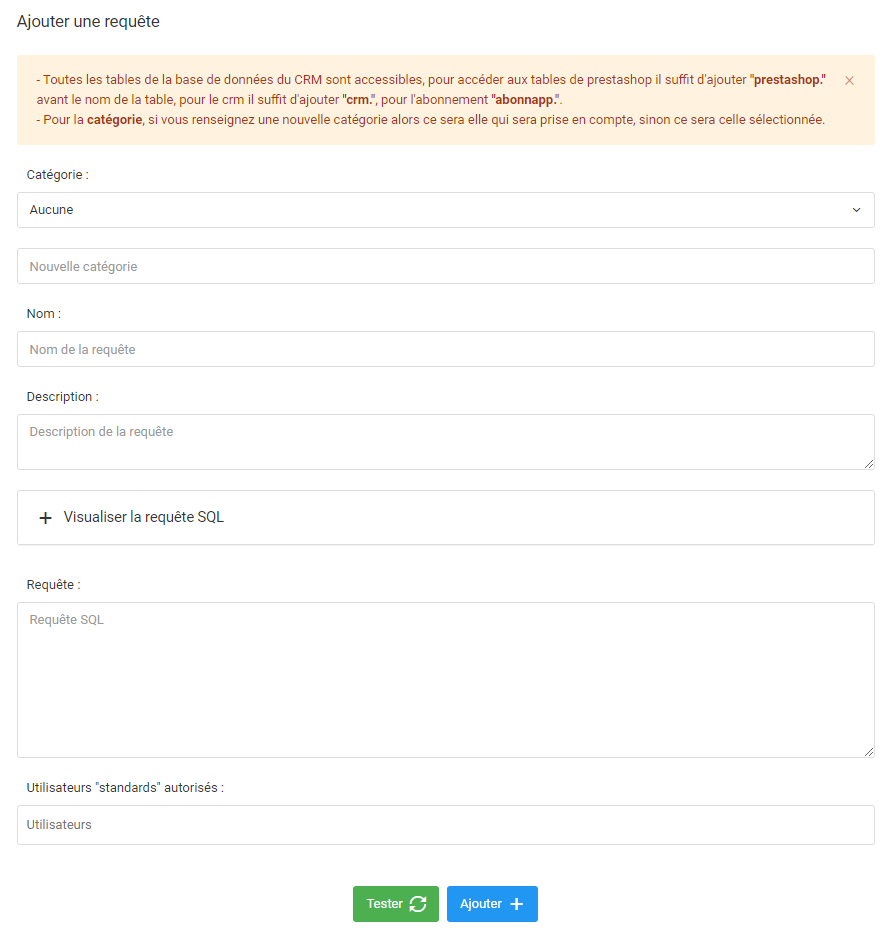Click the plus icon in the Ajouter button
Screen dimensions: 887x935
point(517,904)
